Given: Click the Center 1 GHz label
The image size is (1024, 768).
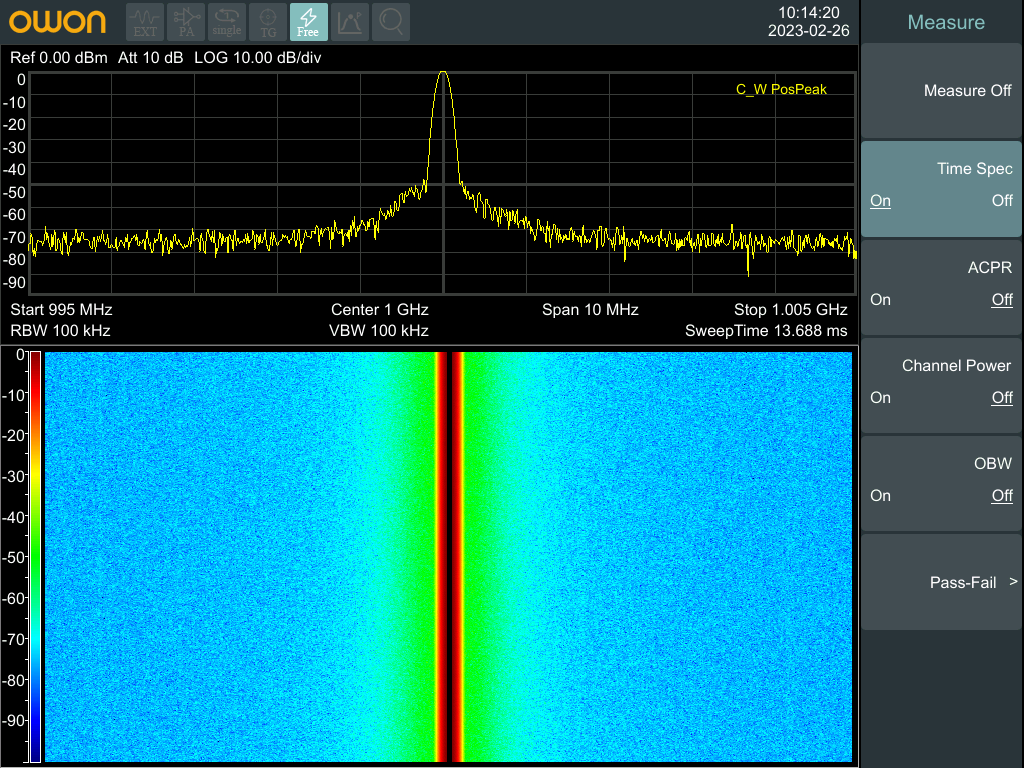Looking at the screenshot, I should tap(379, 310).
